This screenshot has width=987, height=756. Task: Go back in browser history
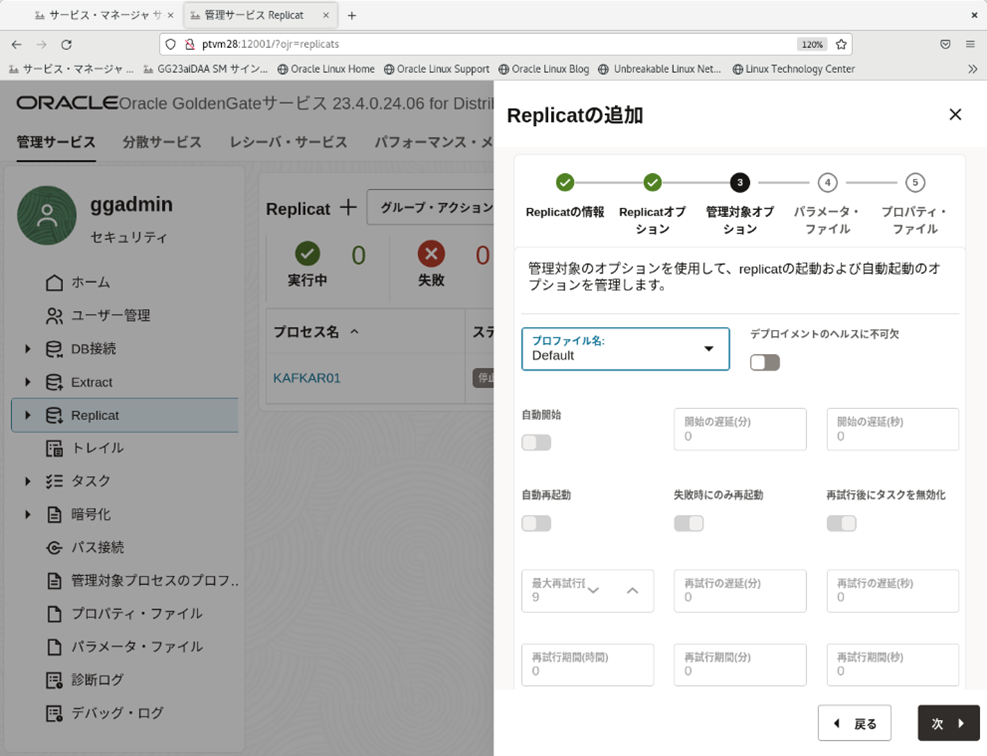[x=17, y=44]
